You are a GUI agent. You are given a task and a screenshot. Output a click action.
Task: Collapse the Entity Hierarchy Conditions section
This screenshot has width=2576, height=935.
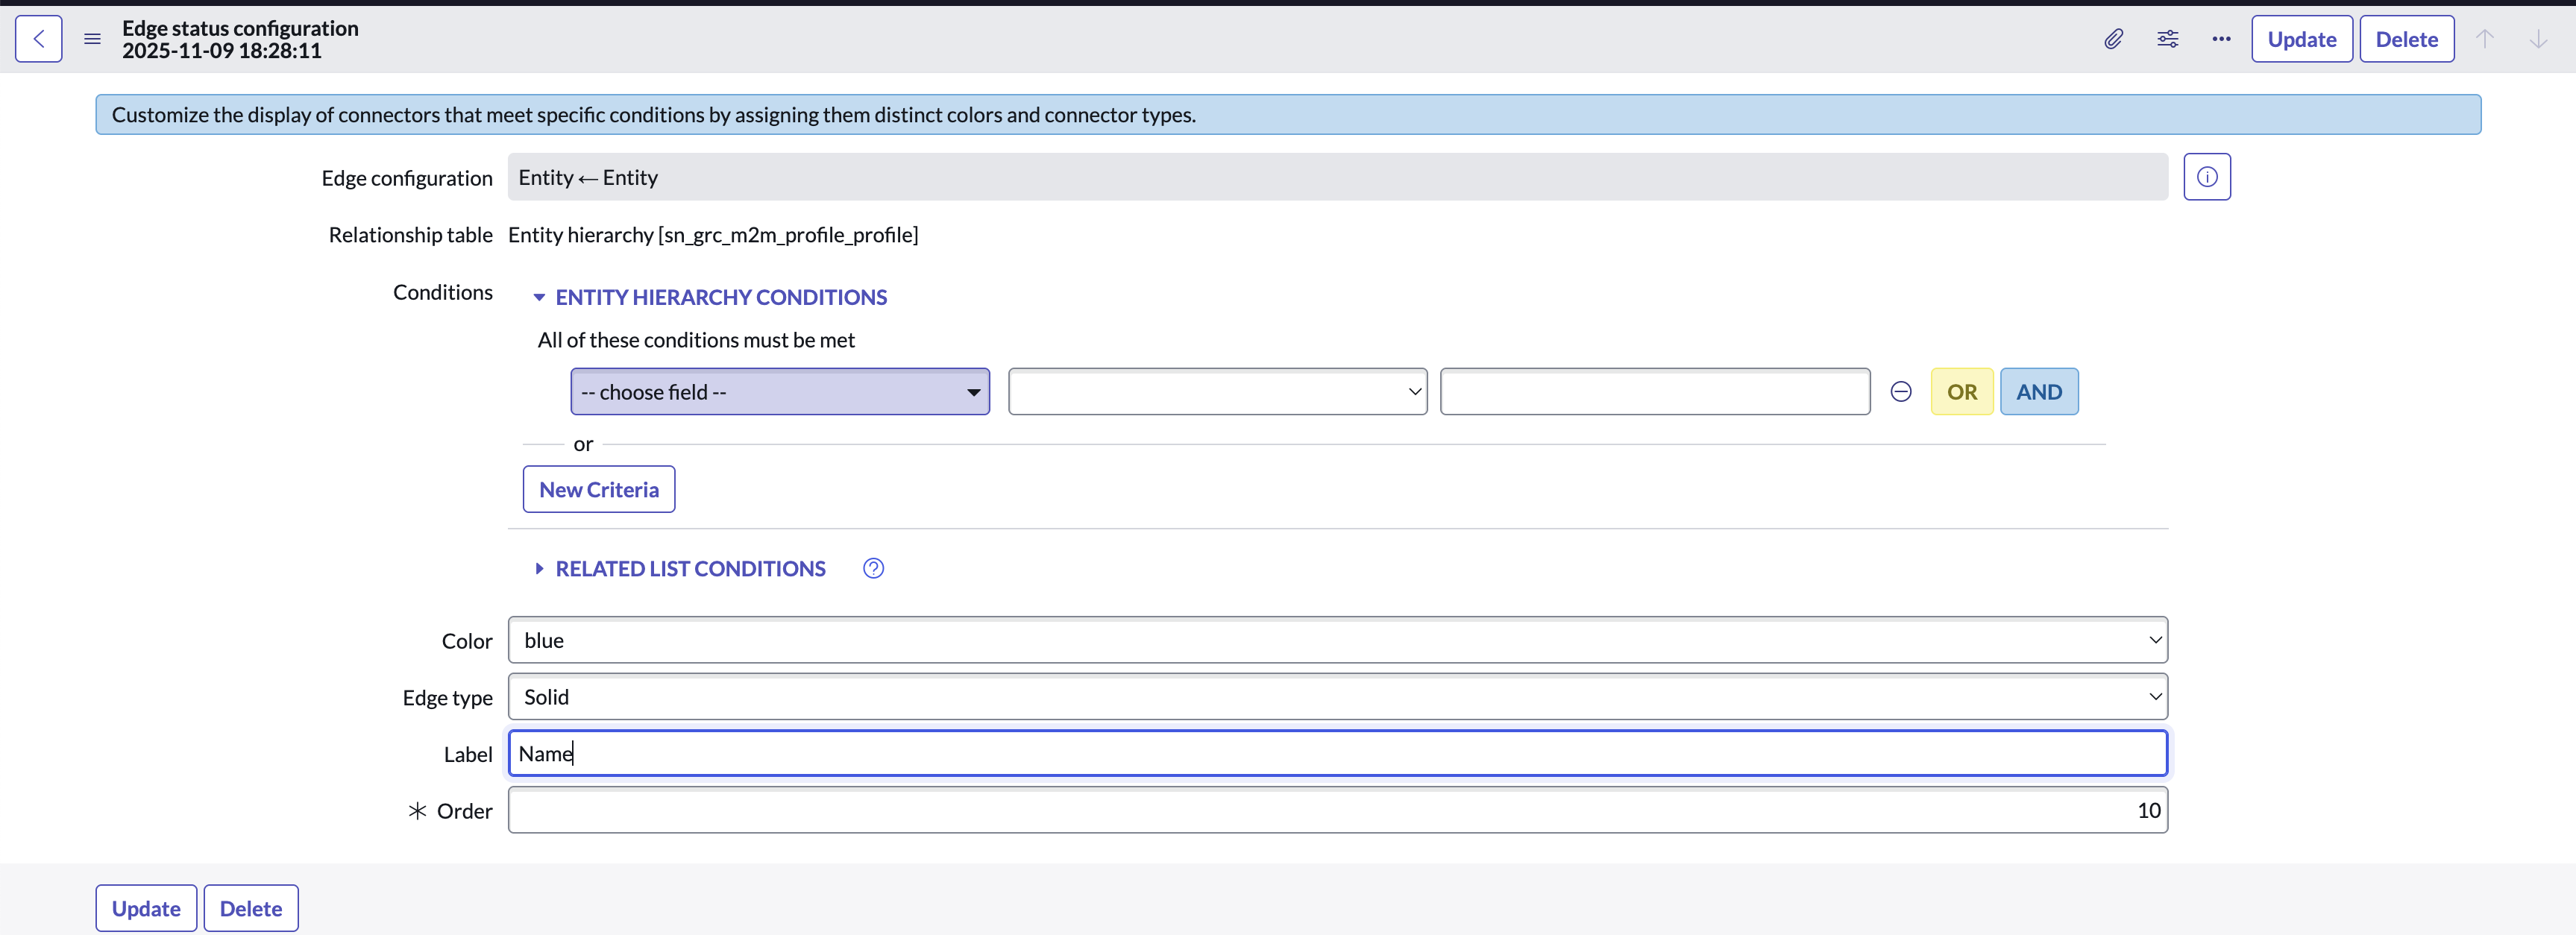pyautogui.click(x=710, y=297)
